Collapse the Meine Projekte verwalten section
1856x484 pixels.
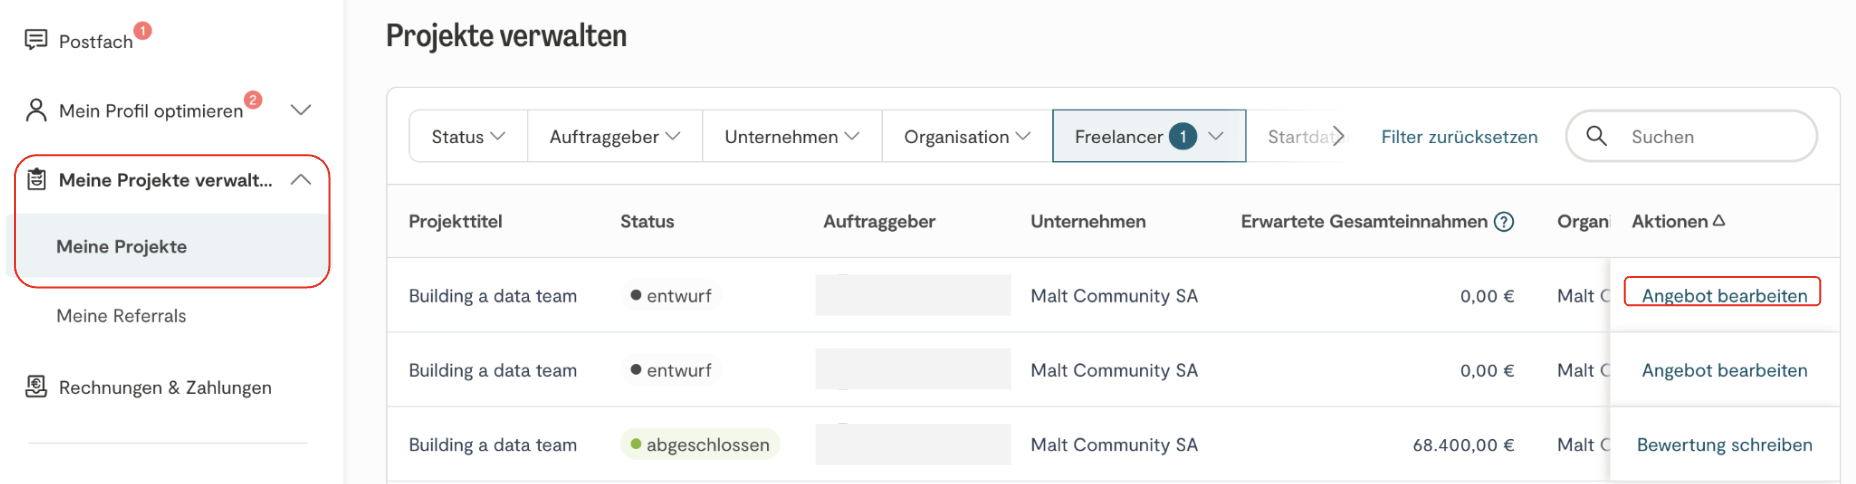click(x=301, y=180)
